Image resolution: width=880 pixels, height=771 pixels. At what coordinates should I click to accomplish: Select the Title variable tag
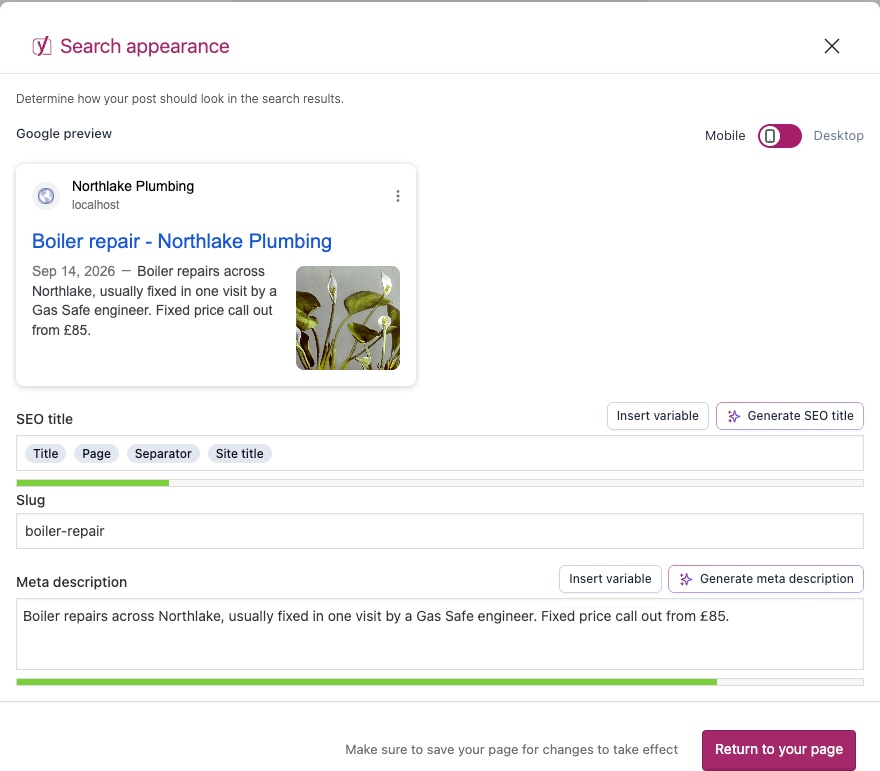point(45,453)
